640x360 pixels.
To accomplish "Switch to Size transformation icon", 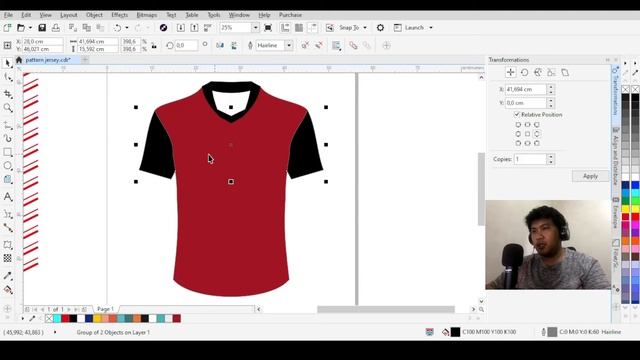I will (x=551, y=73).
